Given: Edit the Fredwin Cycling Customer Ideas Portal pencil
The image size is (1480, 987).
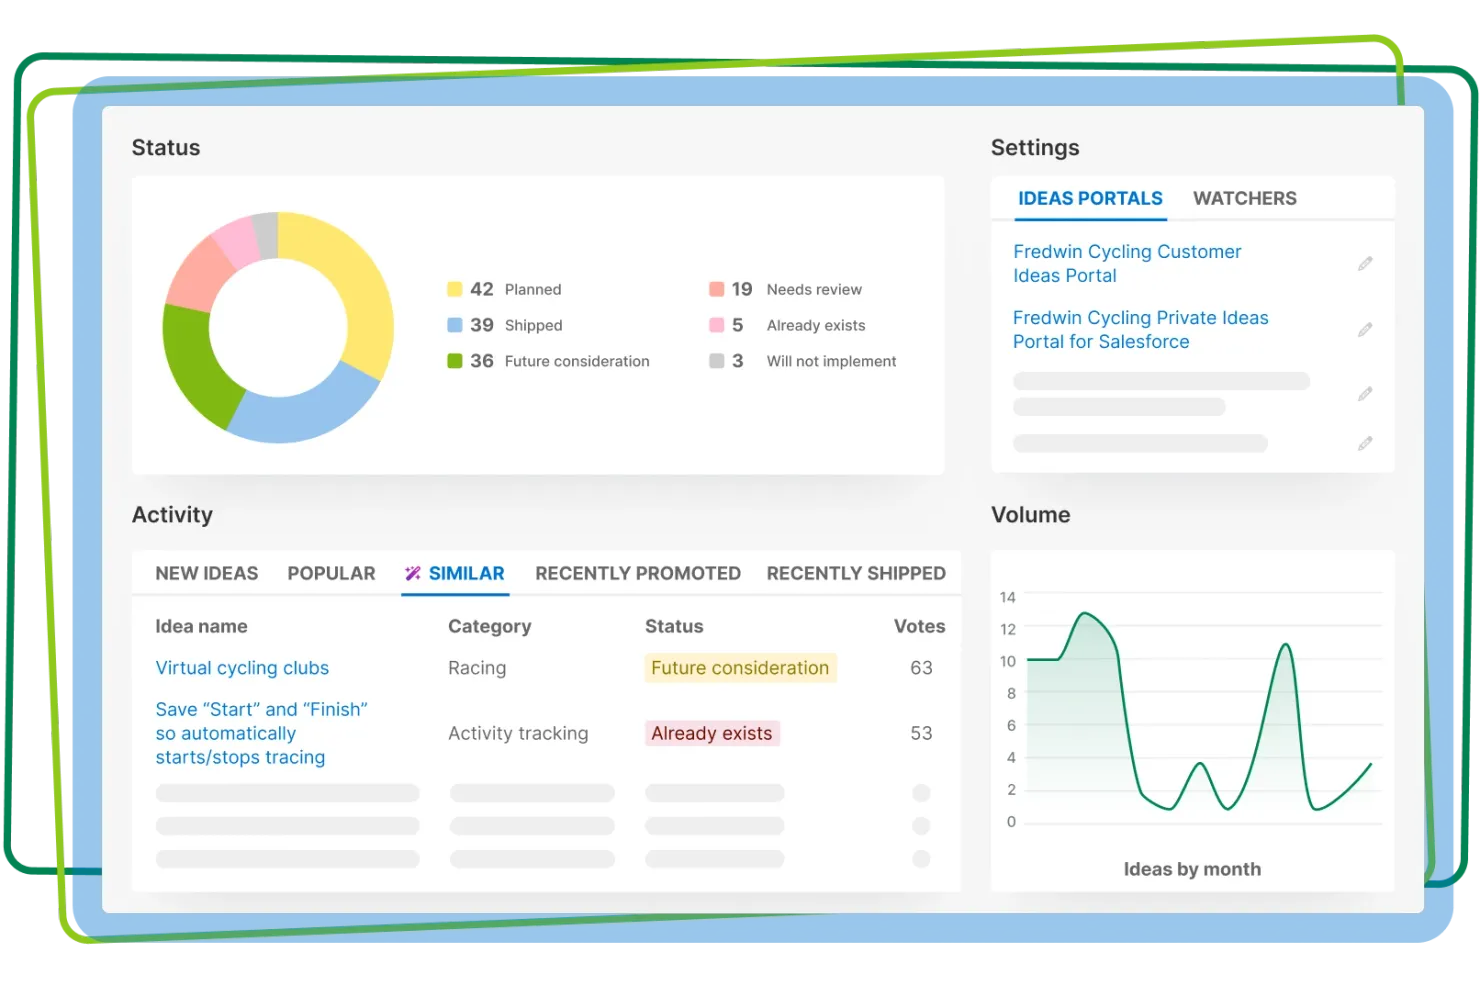Looking at the screenshot, I should tap(1365, 264).
